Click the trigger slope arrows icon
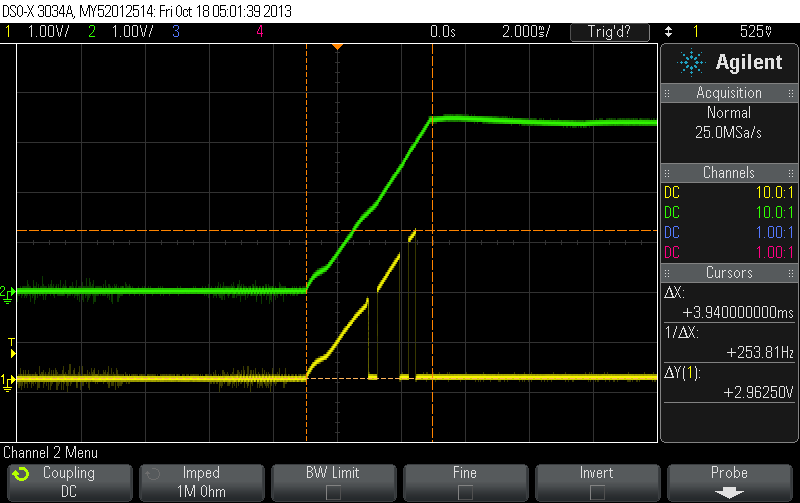Screen dimensions: 800x503 coord(668,32)
